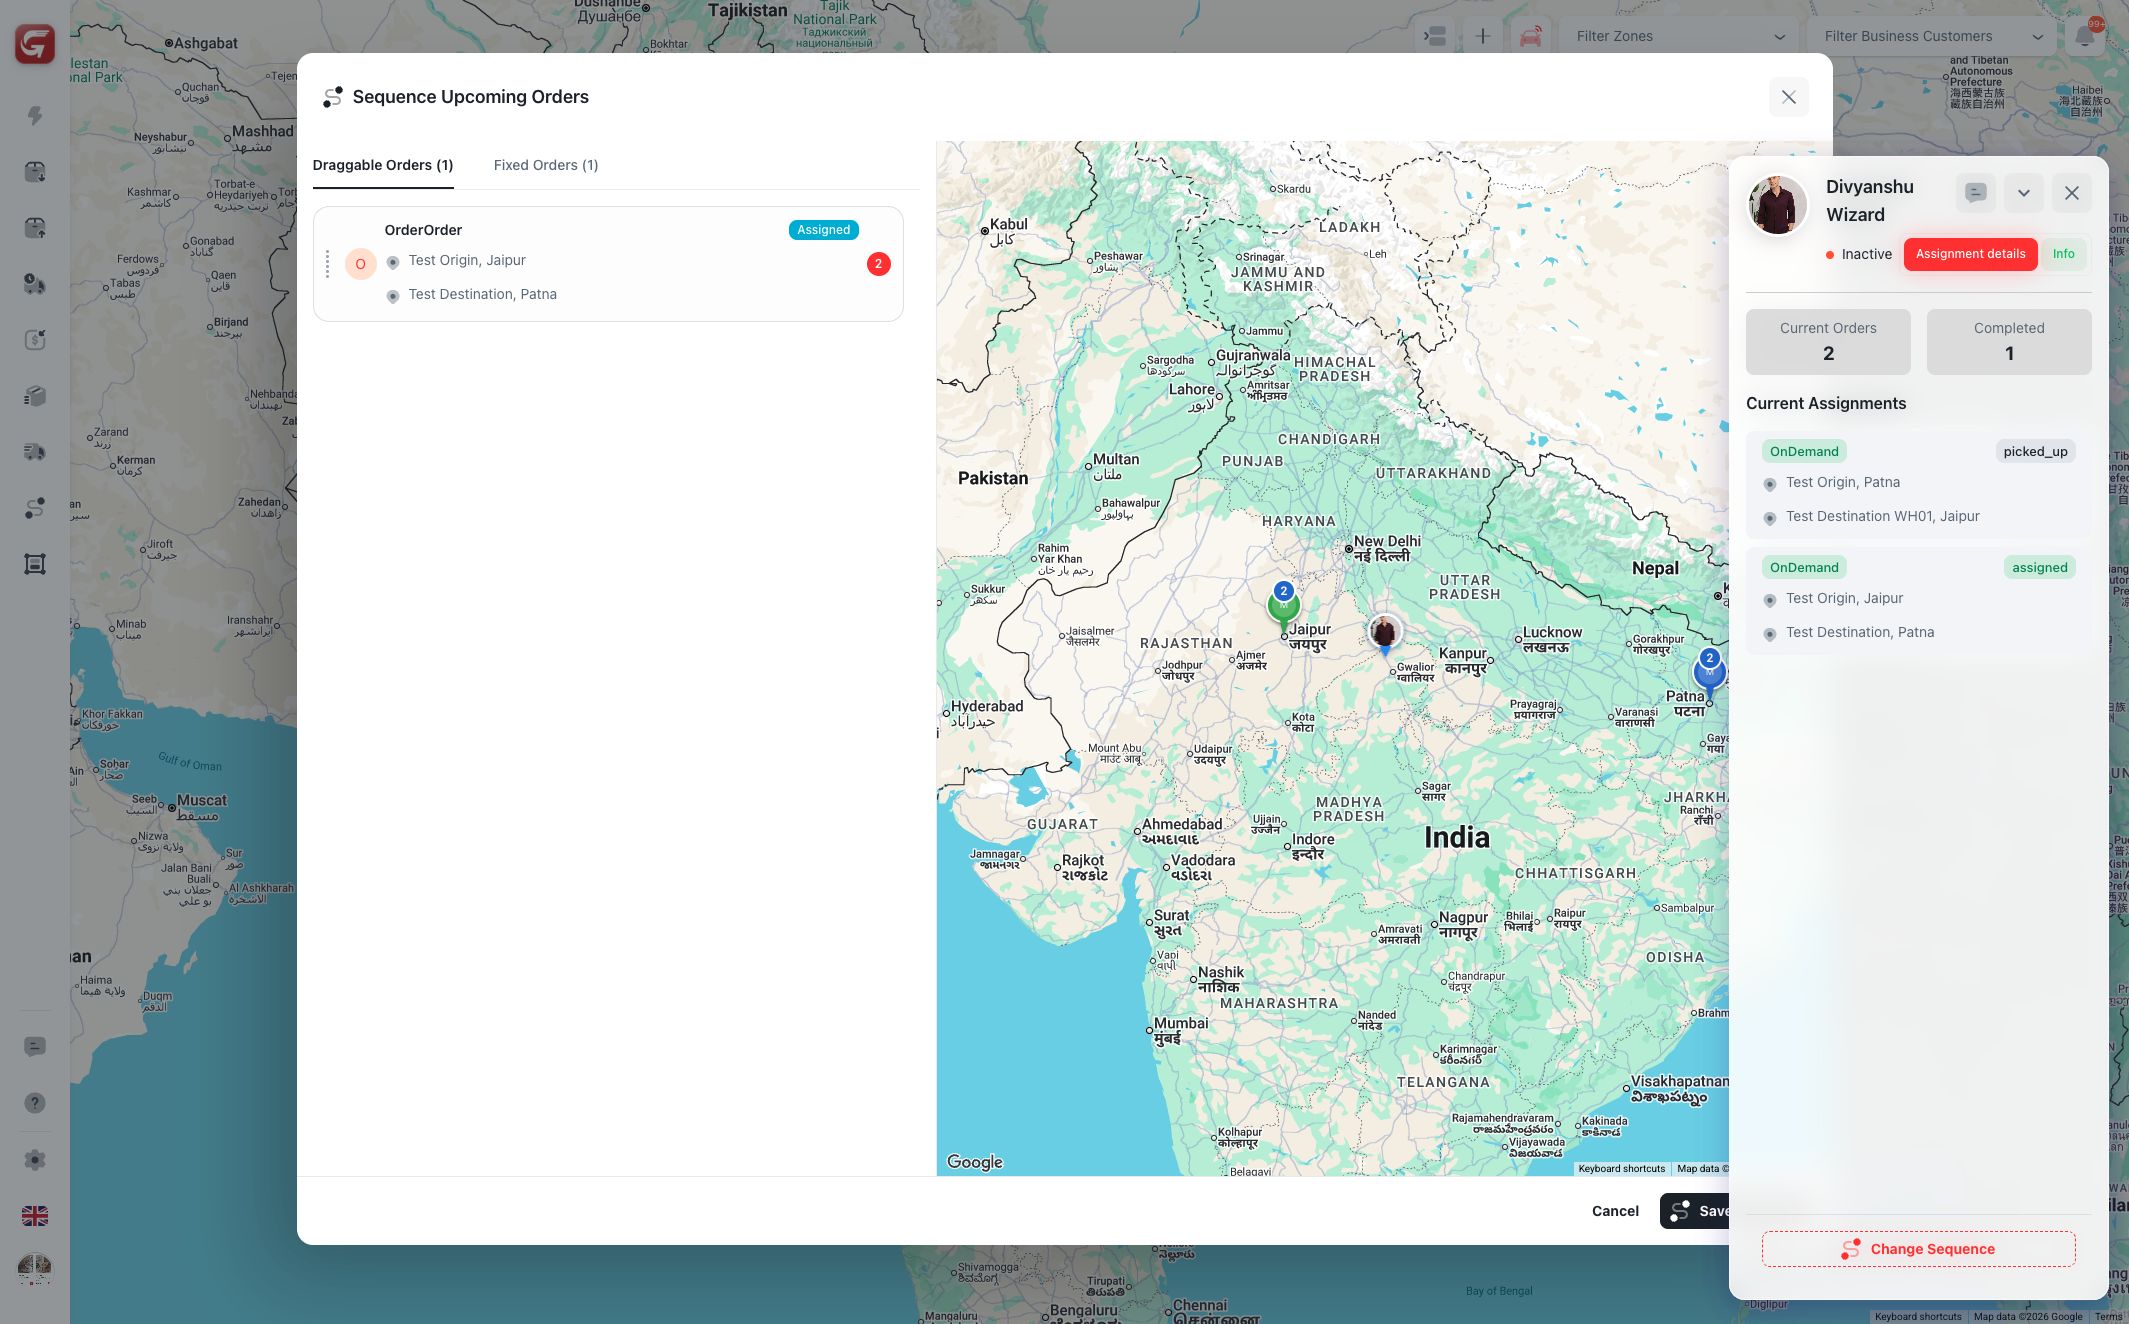Select the Info tab in driver panel

[2064, 254]
